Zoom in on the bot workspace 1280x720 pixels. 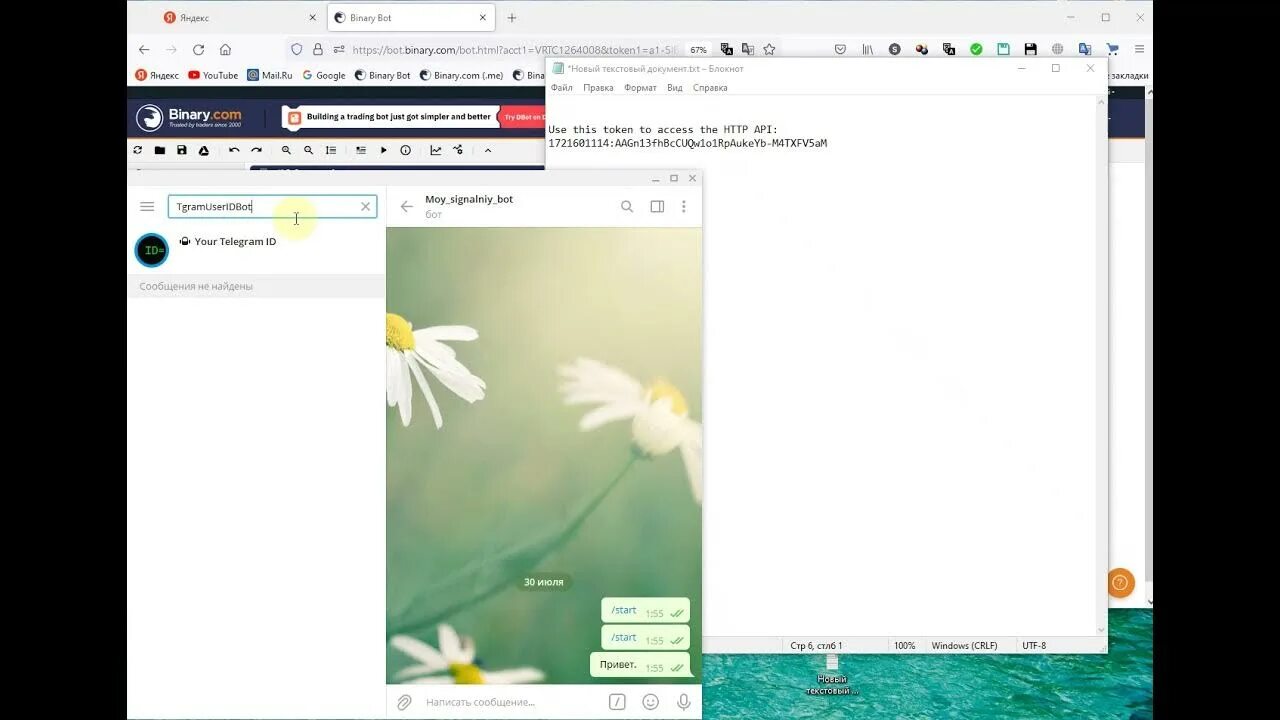(x=286, y=150)
